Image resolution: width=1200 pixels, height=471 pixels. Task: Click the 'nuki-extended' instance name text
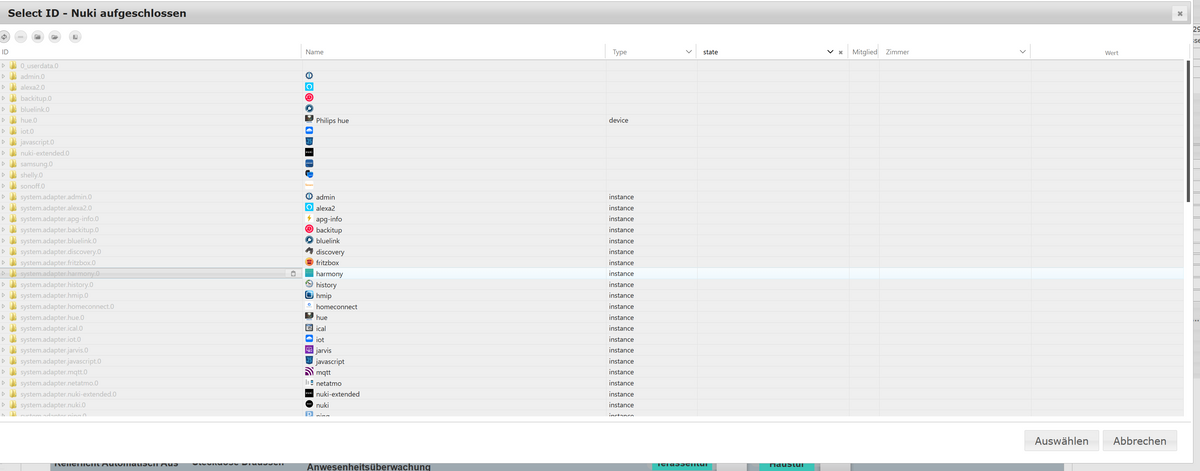tap(338, 394)
